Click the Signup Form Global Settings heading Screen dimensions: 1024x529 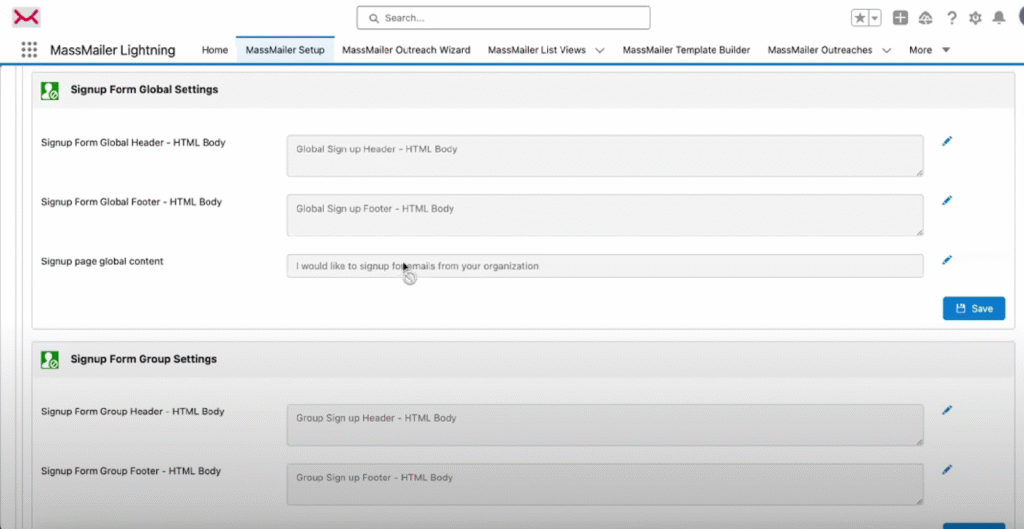click(144, 89)
